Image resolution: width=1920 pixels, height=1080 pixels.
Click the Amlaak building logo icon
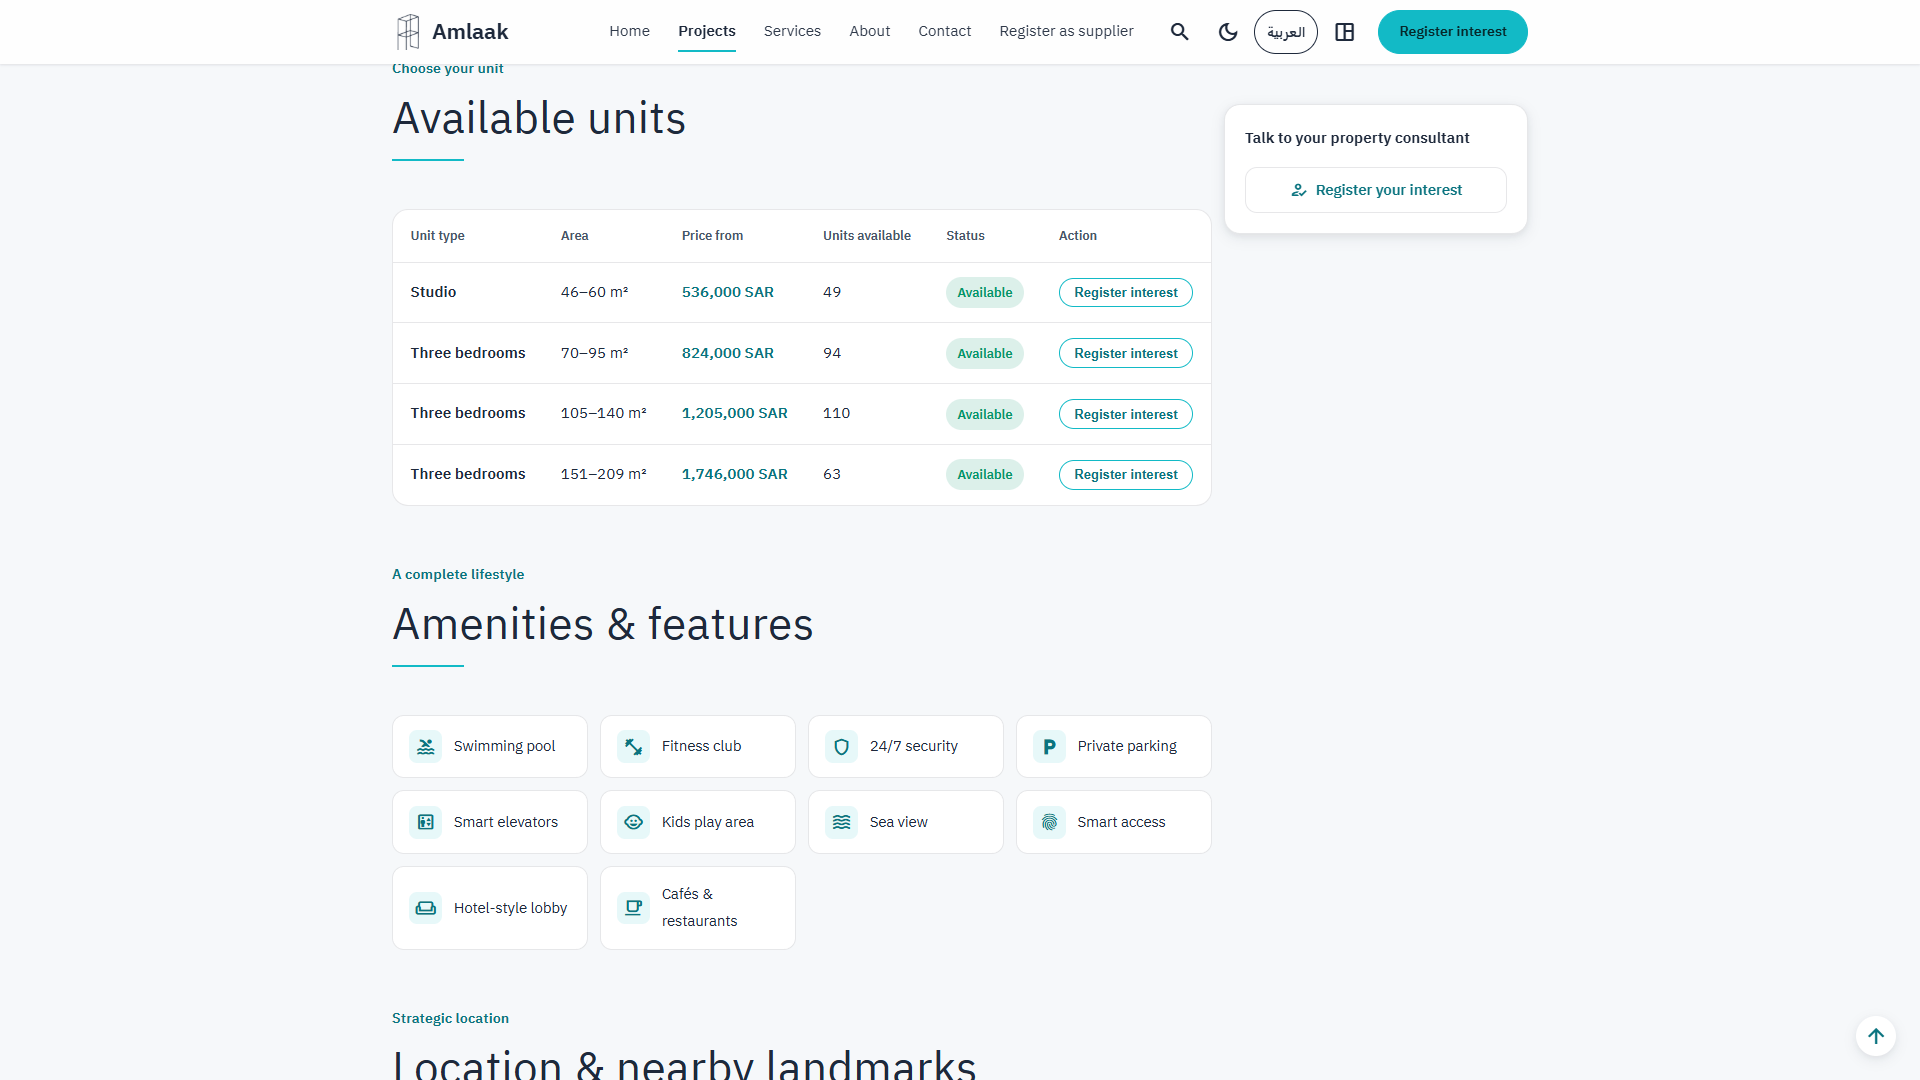pos(408,32)
